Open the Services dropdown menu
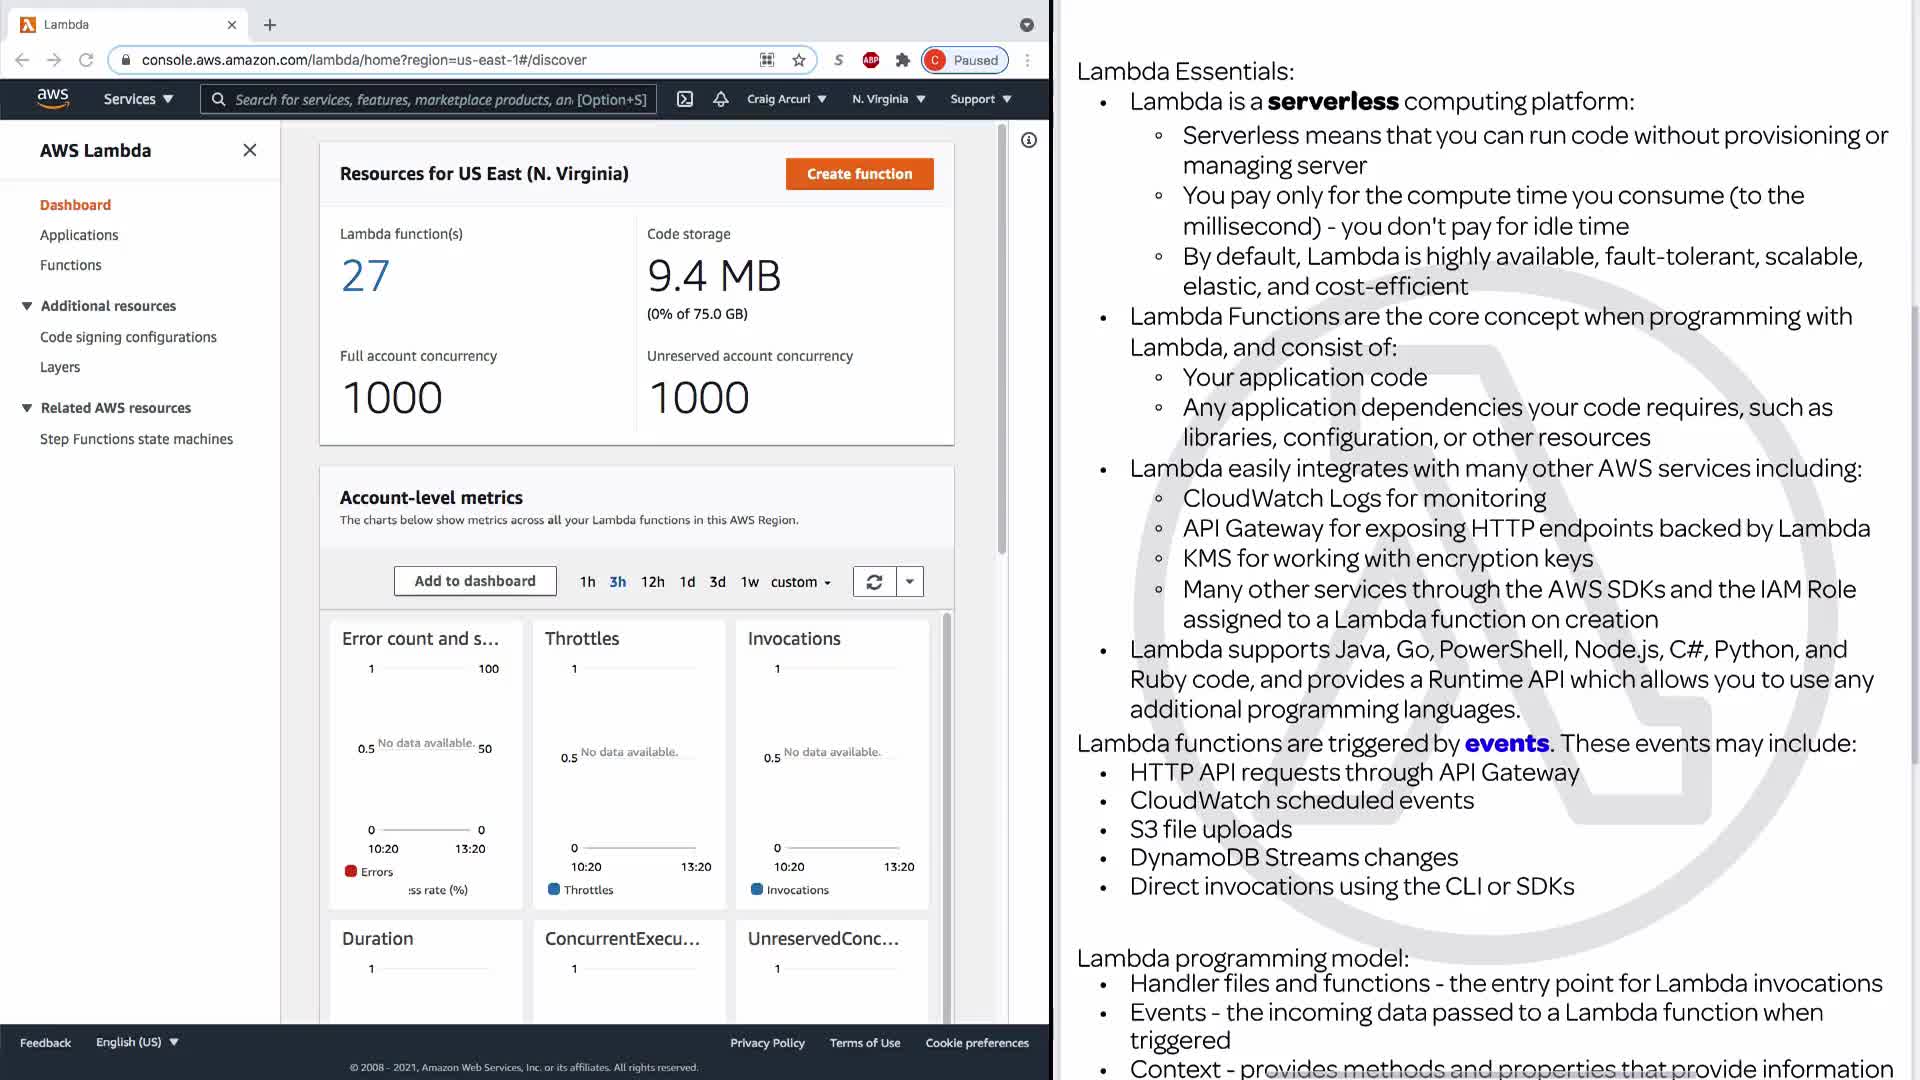Image resolution: width=1920 pixels, height=1080 pixels. 138,99
